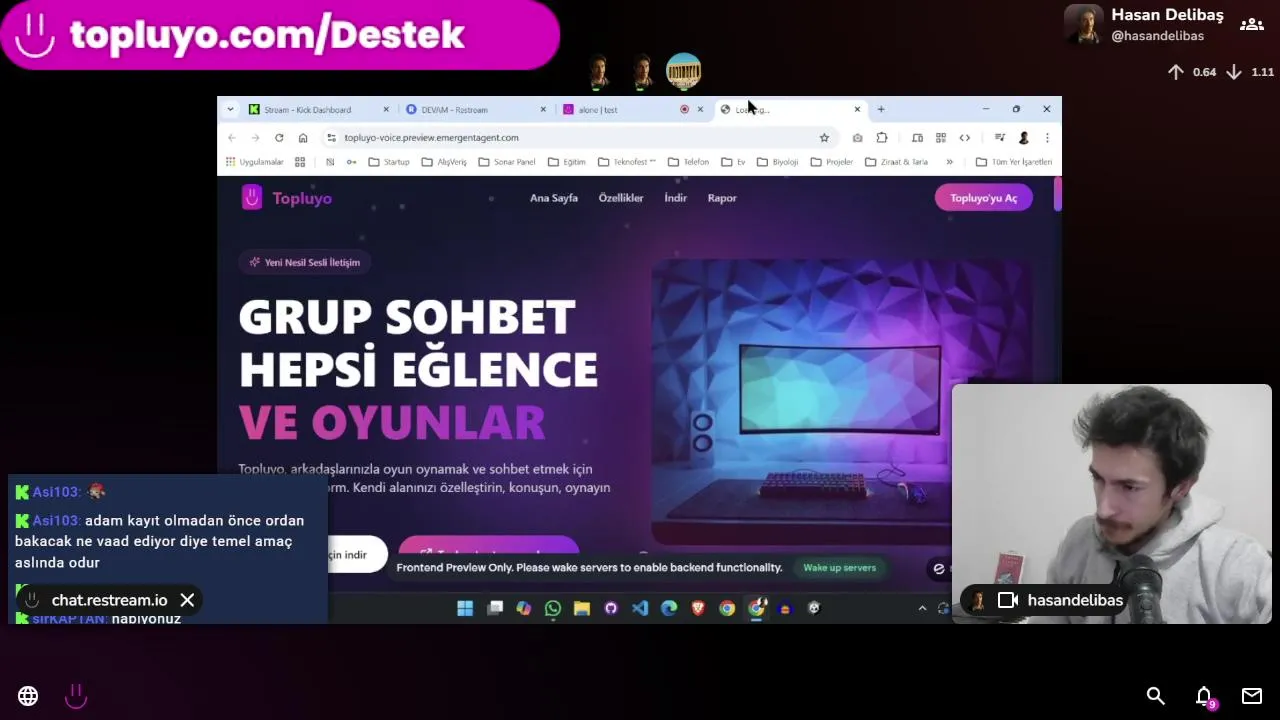
Task: Click the code brackets icon in browser toolbar
Action: 965,138
